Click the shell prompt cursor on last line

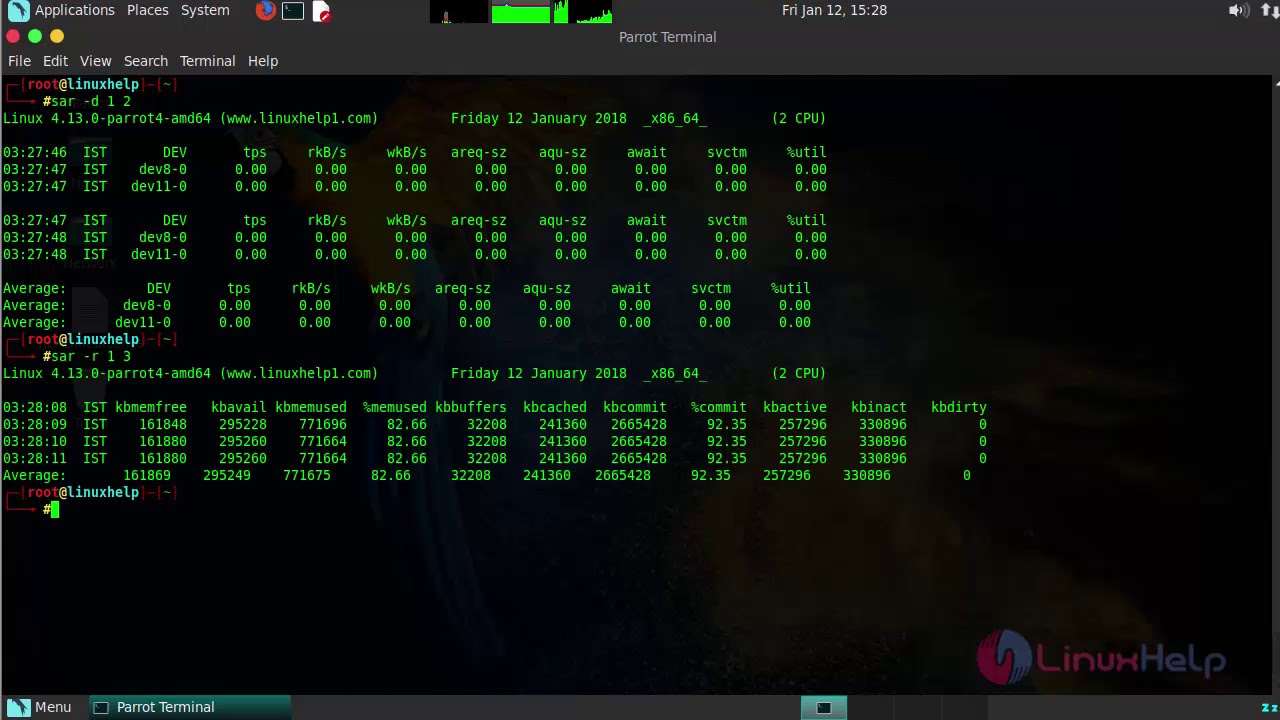55,510
